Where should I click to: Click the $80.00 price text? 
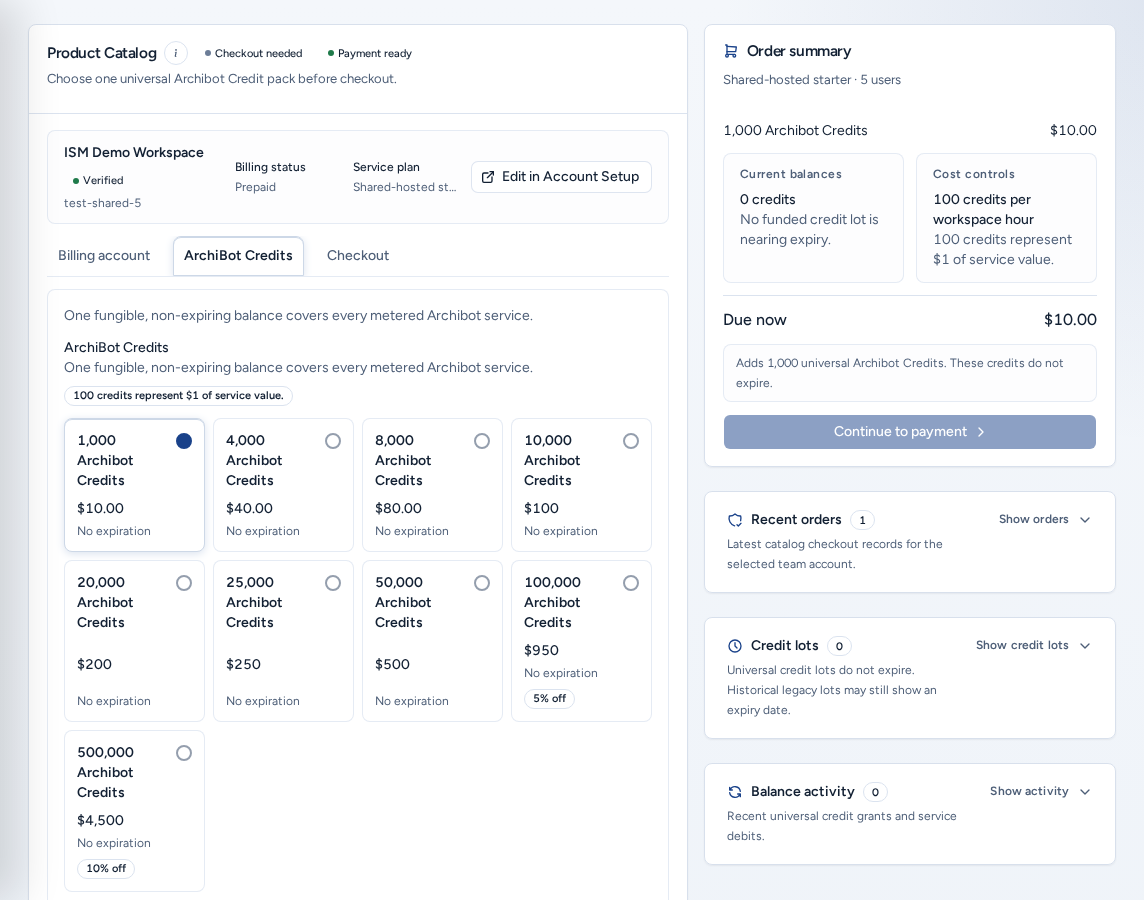(x=398, y=508)
